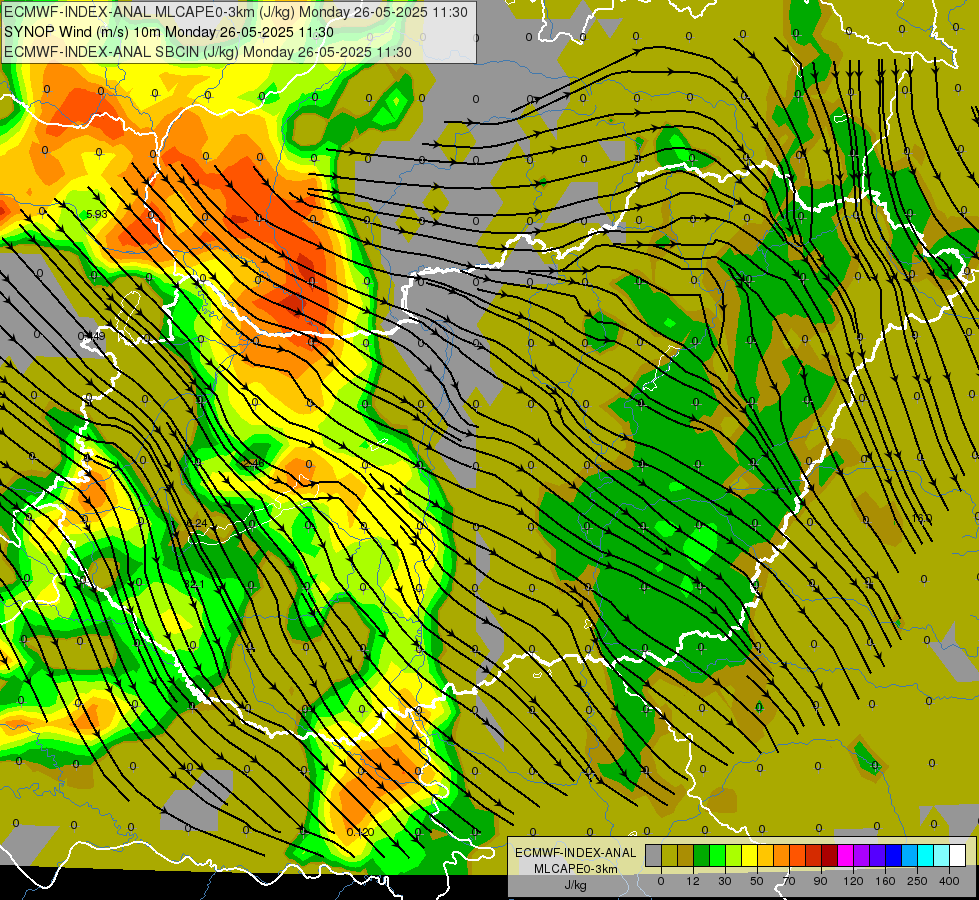Click the magenta legend swatch
The image size is (979, 900).
[845, 856]
